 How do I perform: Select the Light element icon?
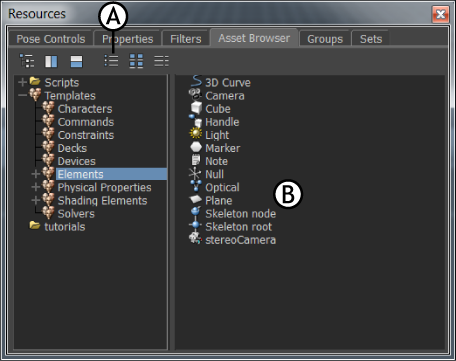pos(196,134)
